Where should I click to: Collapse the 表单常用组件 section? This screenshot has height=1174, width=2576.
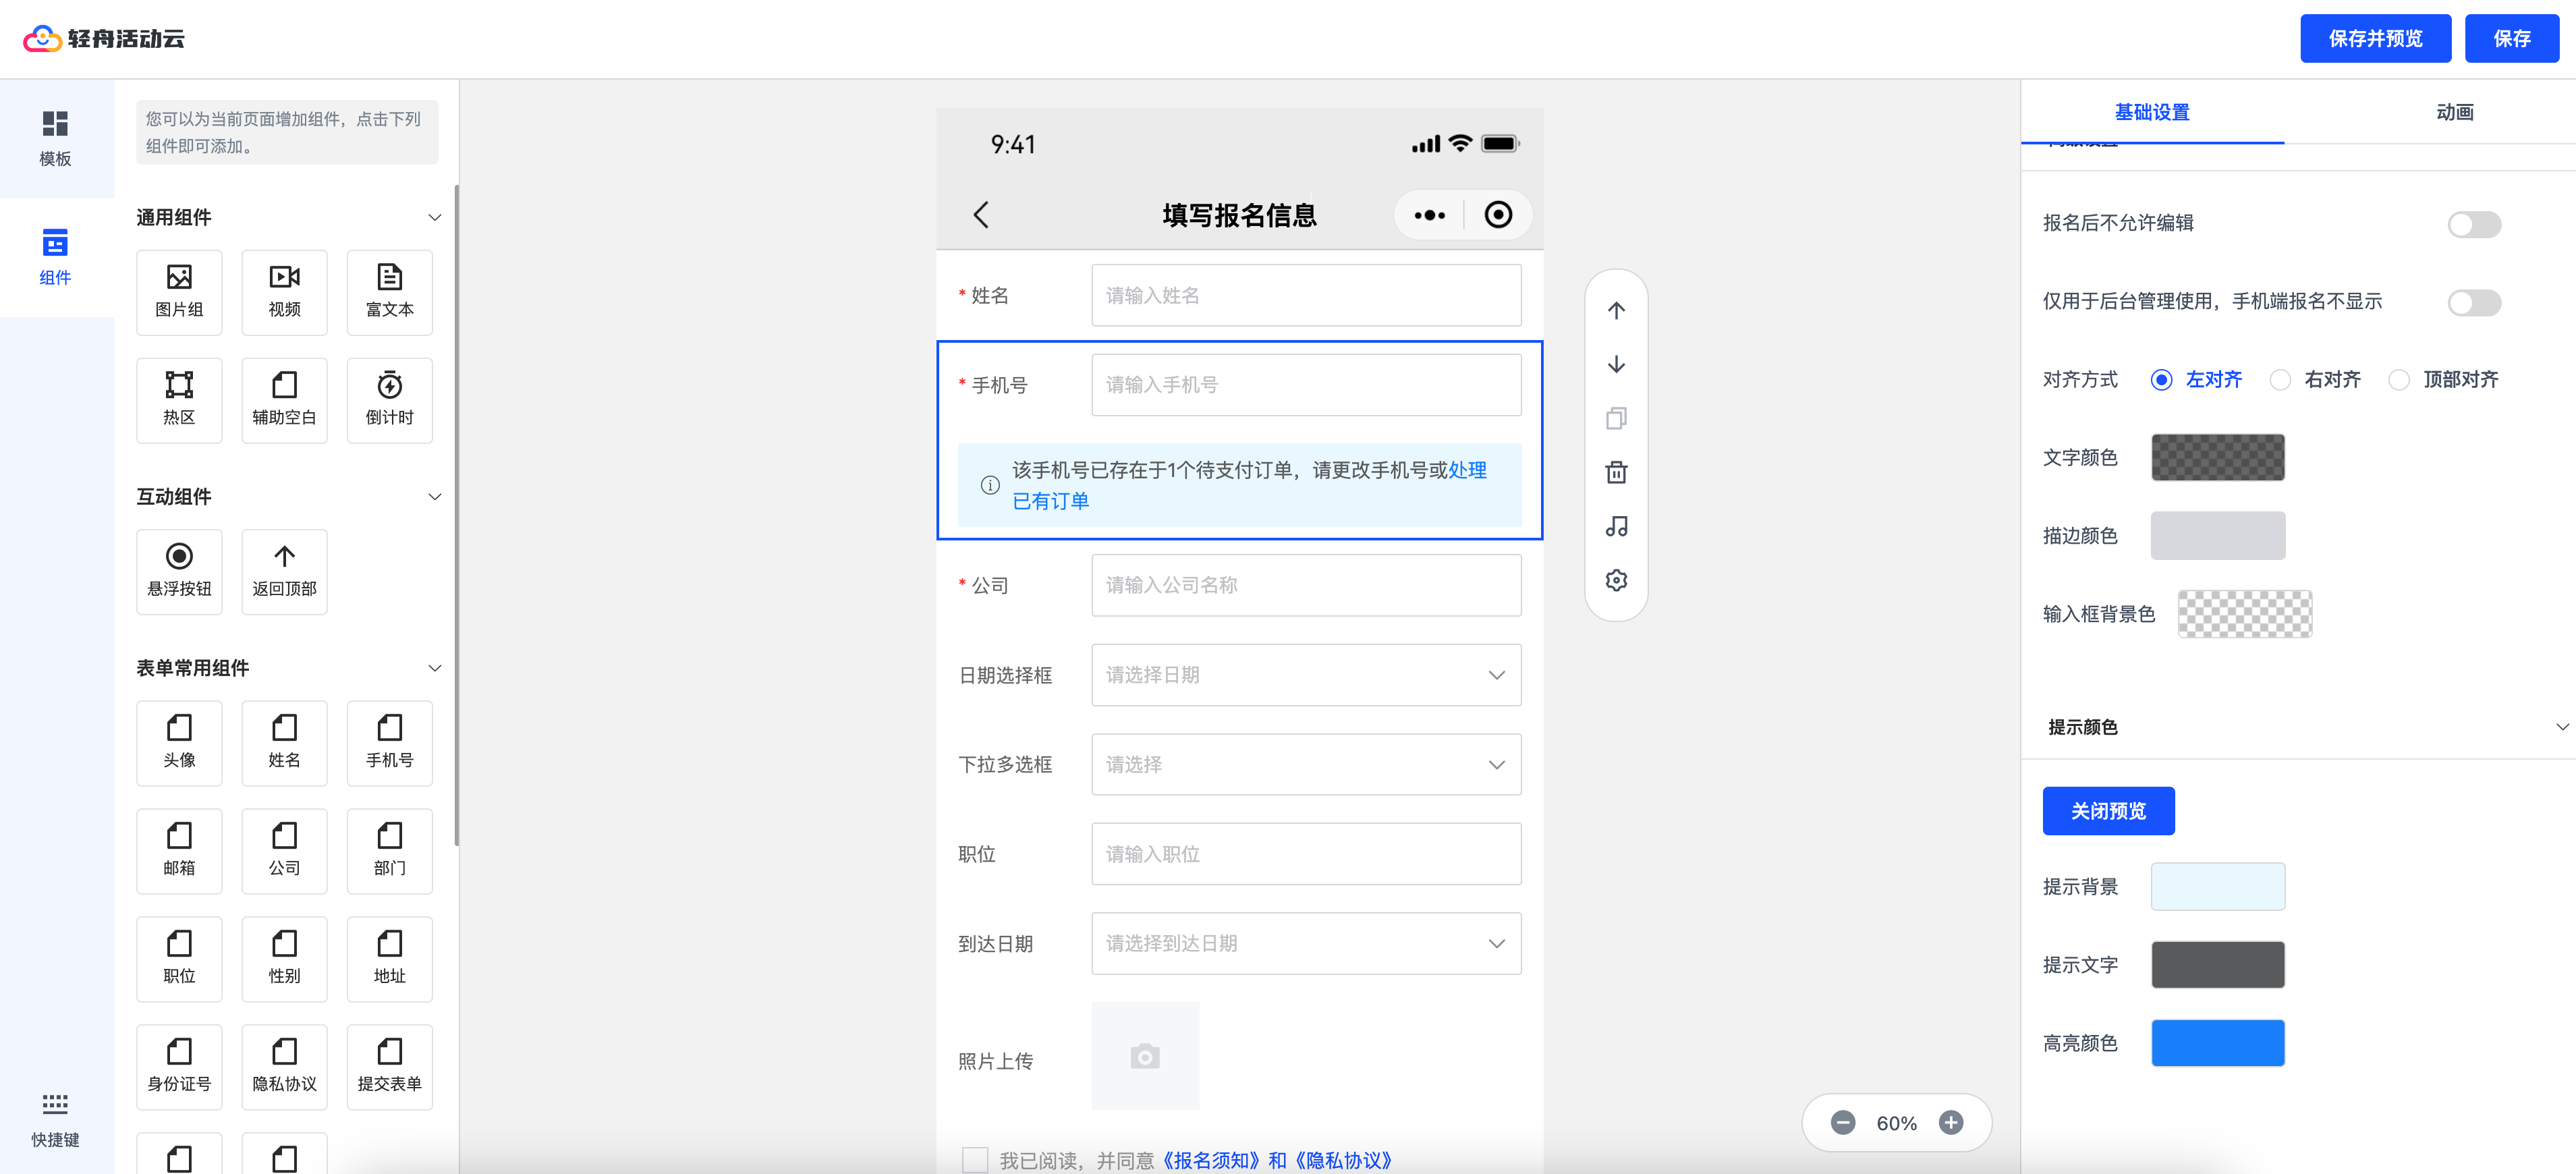pos(434,668)
